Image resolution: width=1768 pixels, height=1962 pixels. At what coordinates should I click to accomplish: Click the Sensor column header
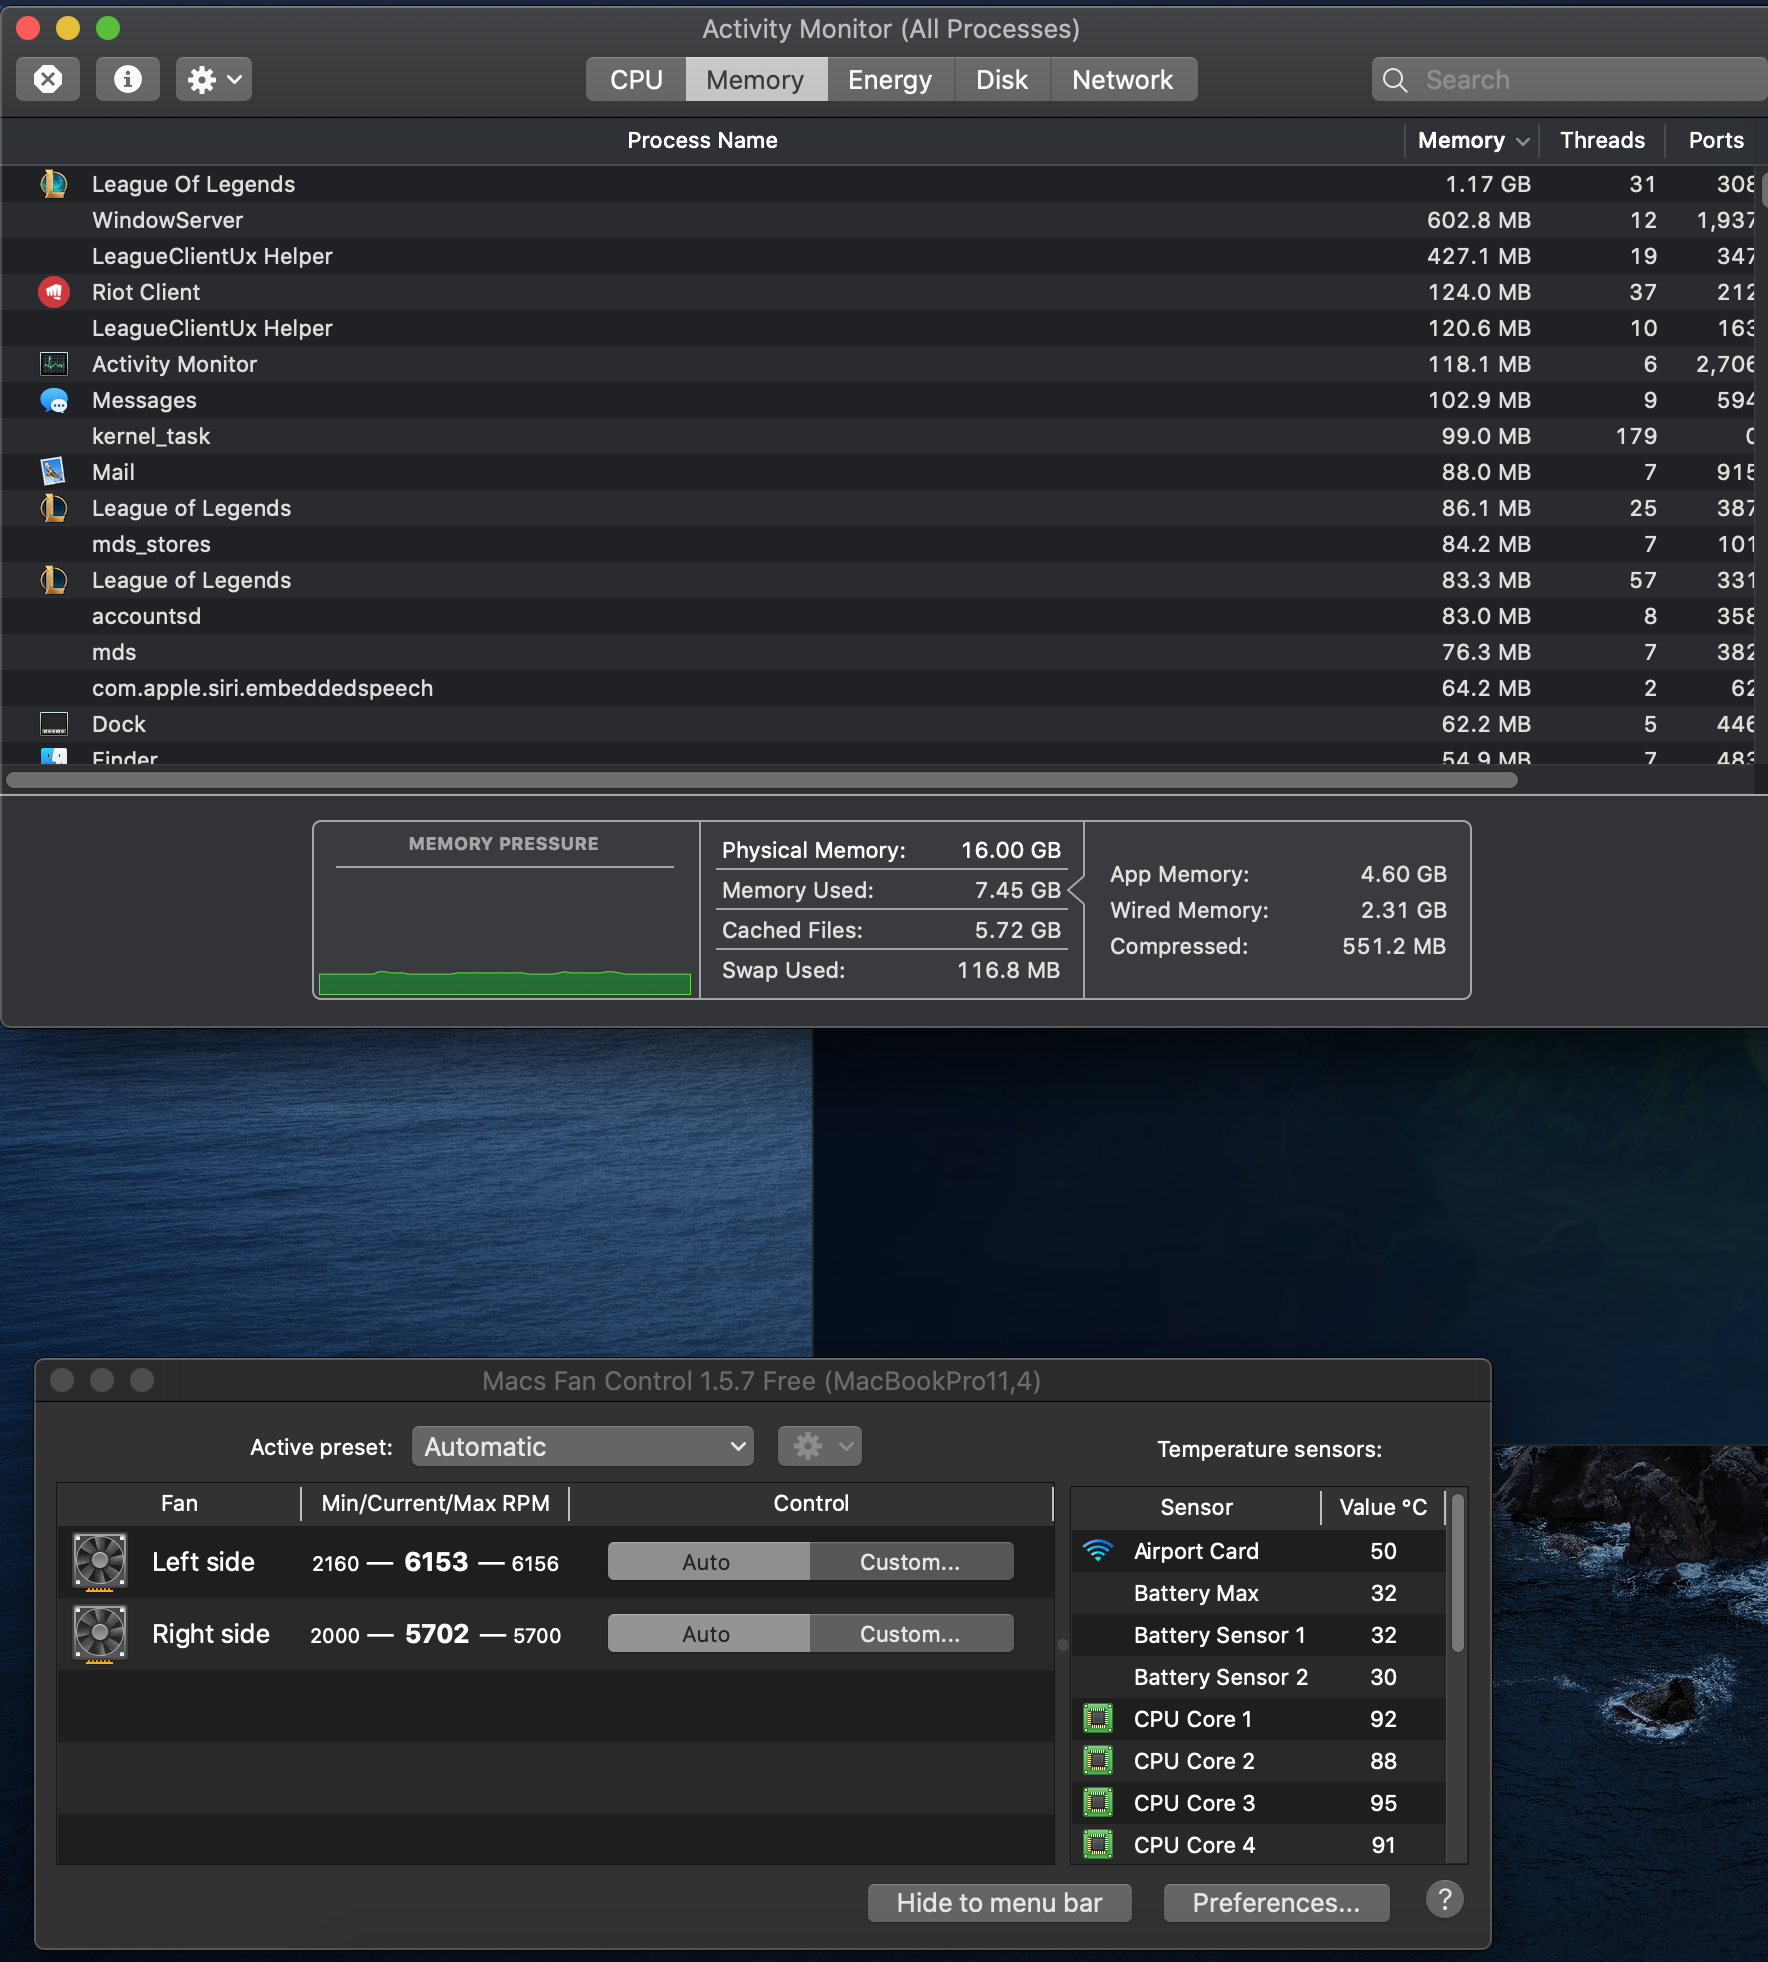tap(1196, 1507)
